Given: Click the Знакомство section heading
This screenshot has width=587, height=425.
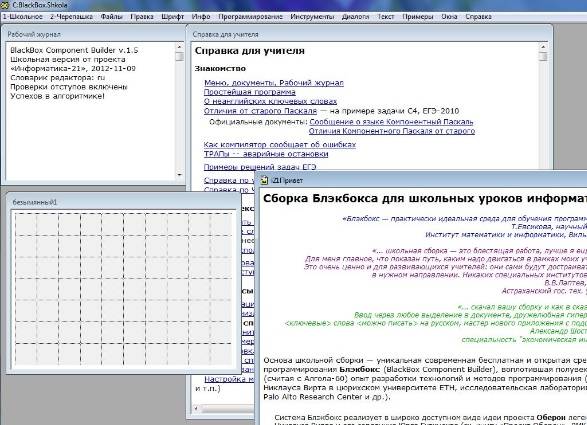Looking at the screenshot, I should [220, 69].
